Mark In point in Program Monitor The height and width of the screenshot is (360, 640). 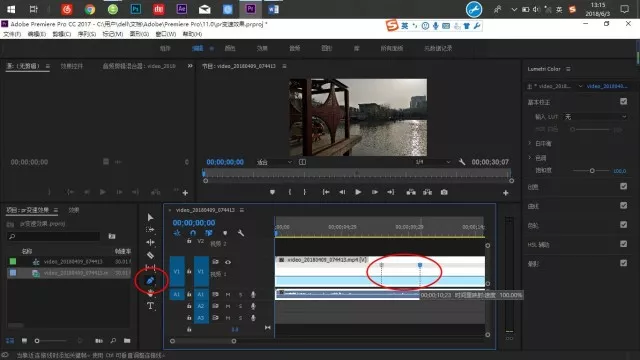pyautogui.click(x=290, y=192)
